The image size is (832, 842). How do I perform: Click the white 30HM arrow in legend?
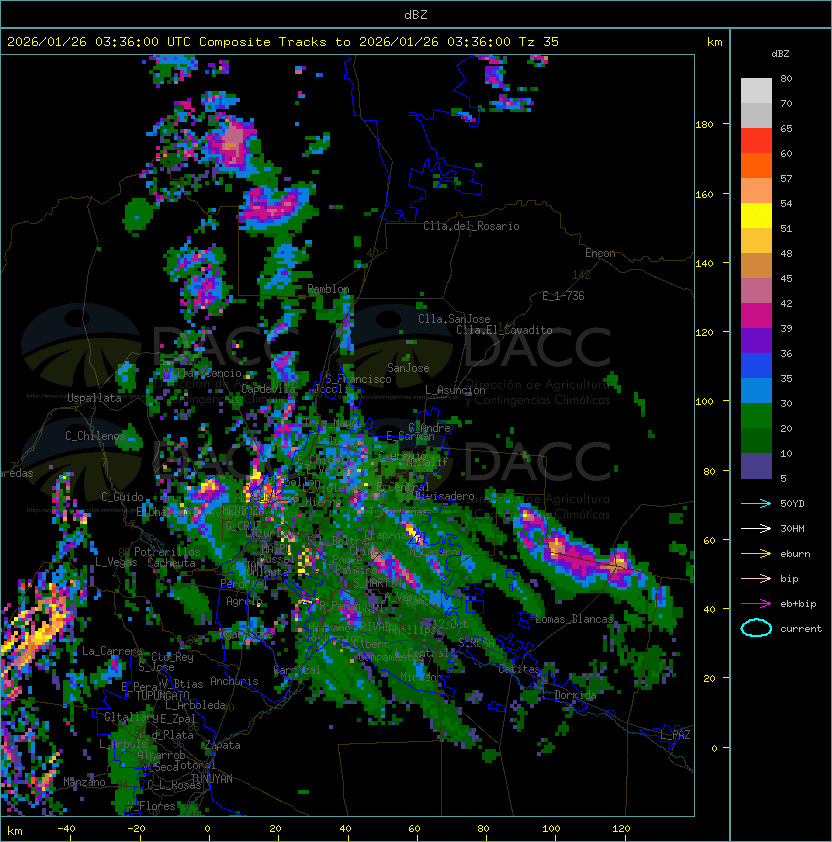pos(756,528)
